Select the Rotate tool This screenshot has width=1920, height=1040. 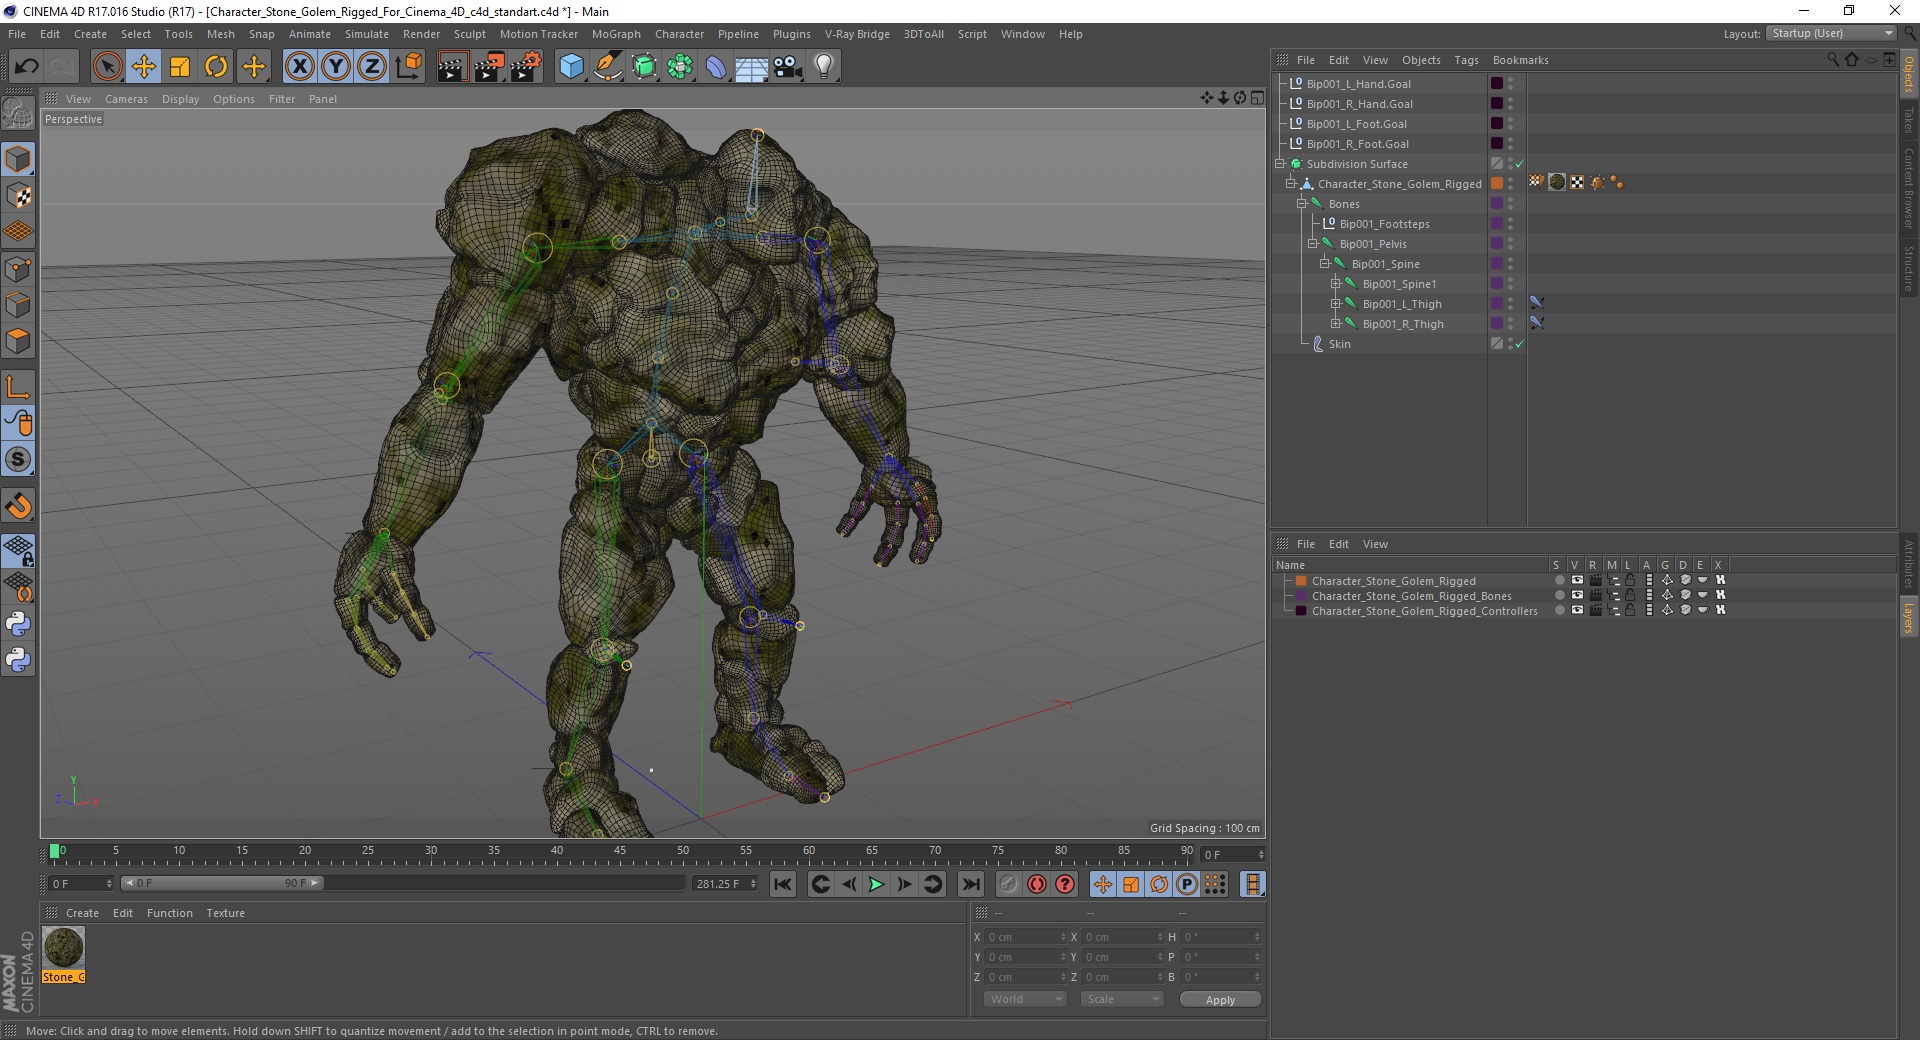(216, 67)
